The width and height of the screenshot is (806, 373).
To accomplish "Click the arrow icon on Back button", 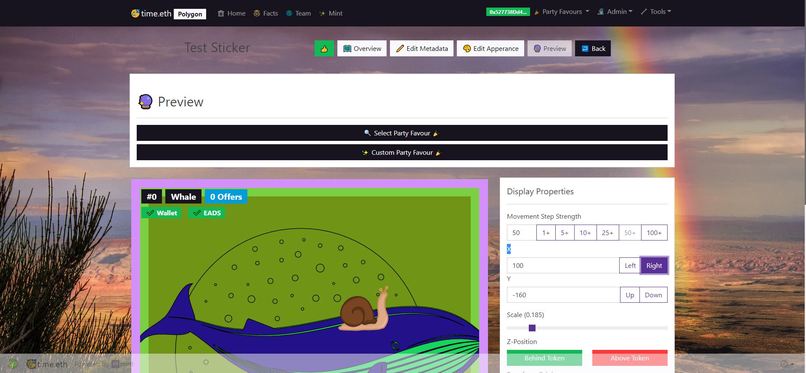I will [584, 48].
